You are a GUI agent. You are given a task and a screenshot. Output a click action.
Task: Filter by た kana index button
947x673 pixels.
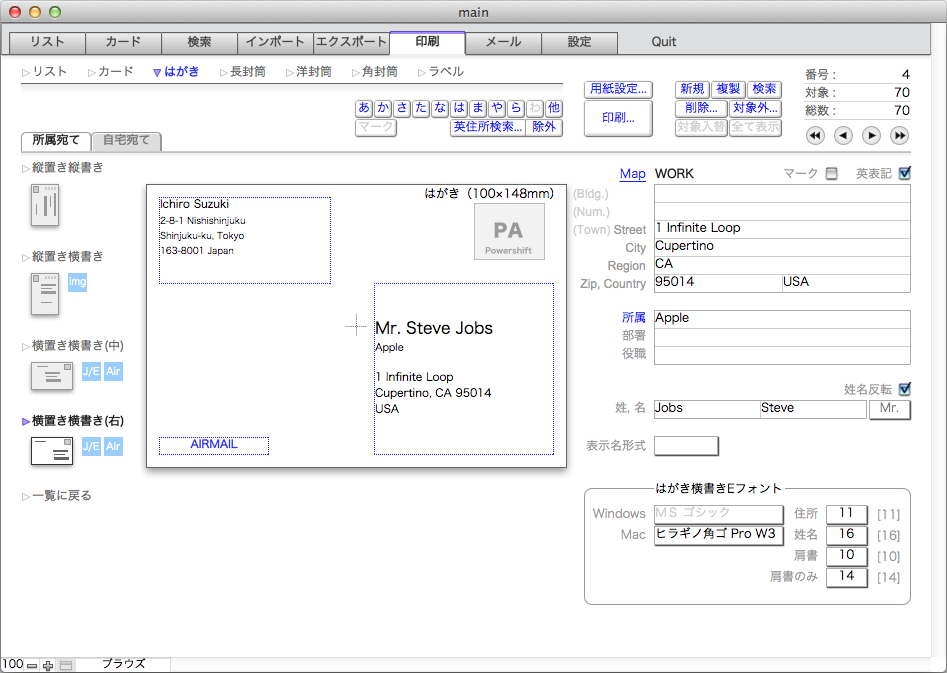pyautogui.click(x=421, y=108)
